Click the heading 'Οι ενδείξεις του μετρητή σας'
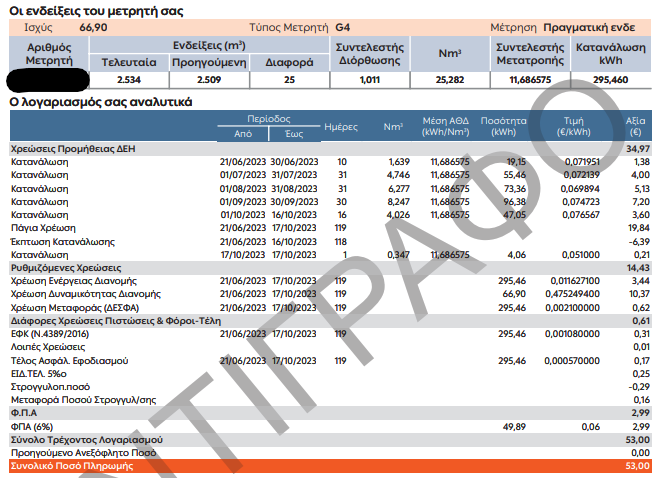The width and height of the screenshot is (661, 478). click(96, 11)
